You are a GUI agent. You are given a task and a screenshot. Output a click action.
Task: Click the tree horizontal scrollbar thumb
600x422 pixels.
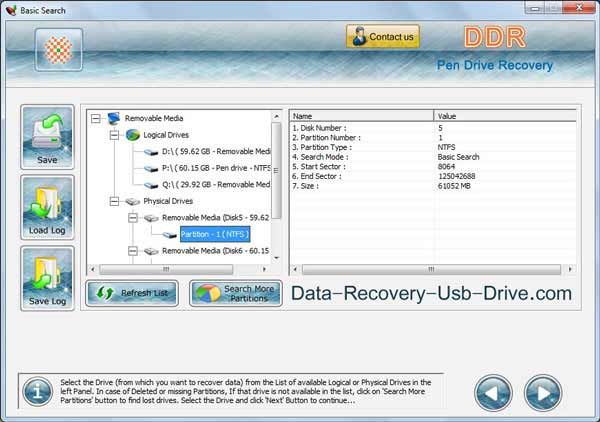166,269
